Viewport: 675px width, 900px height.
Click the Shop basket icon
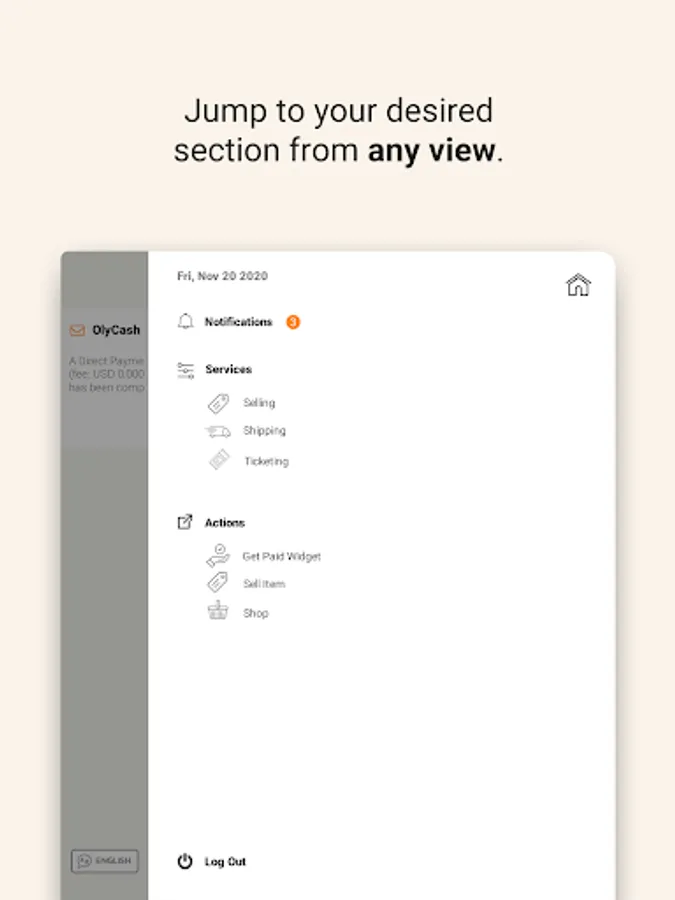pyautogui.click(x=218, y=611)
